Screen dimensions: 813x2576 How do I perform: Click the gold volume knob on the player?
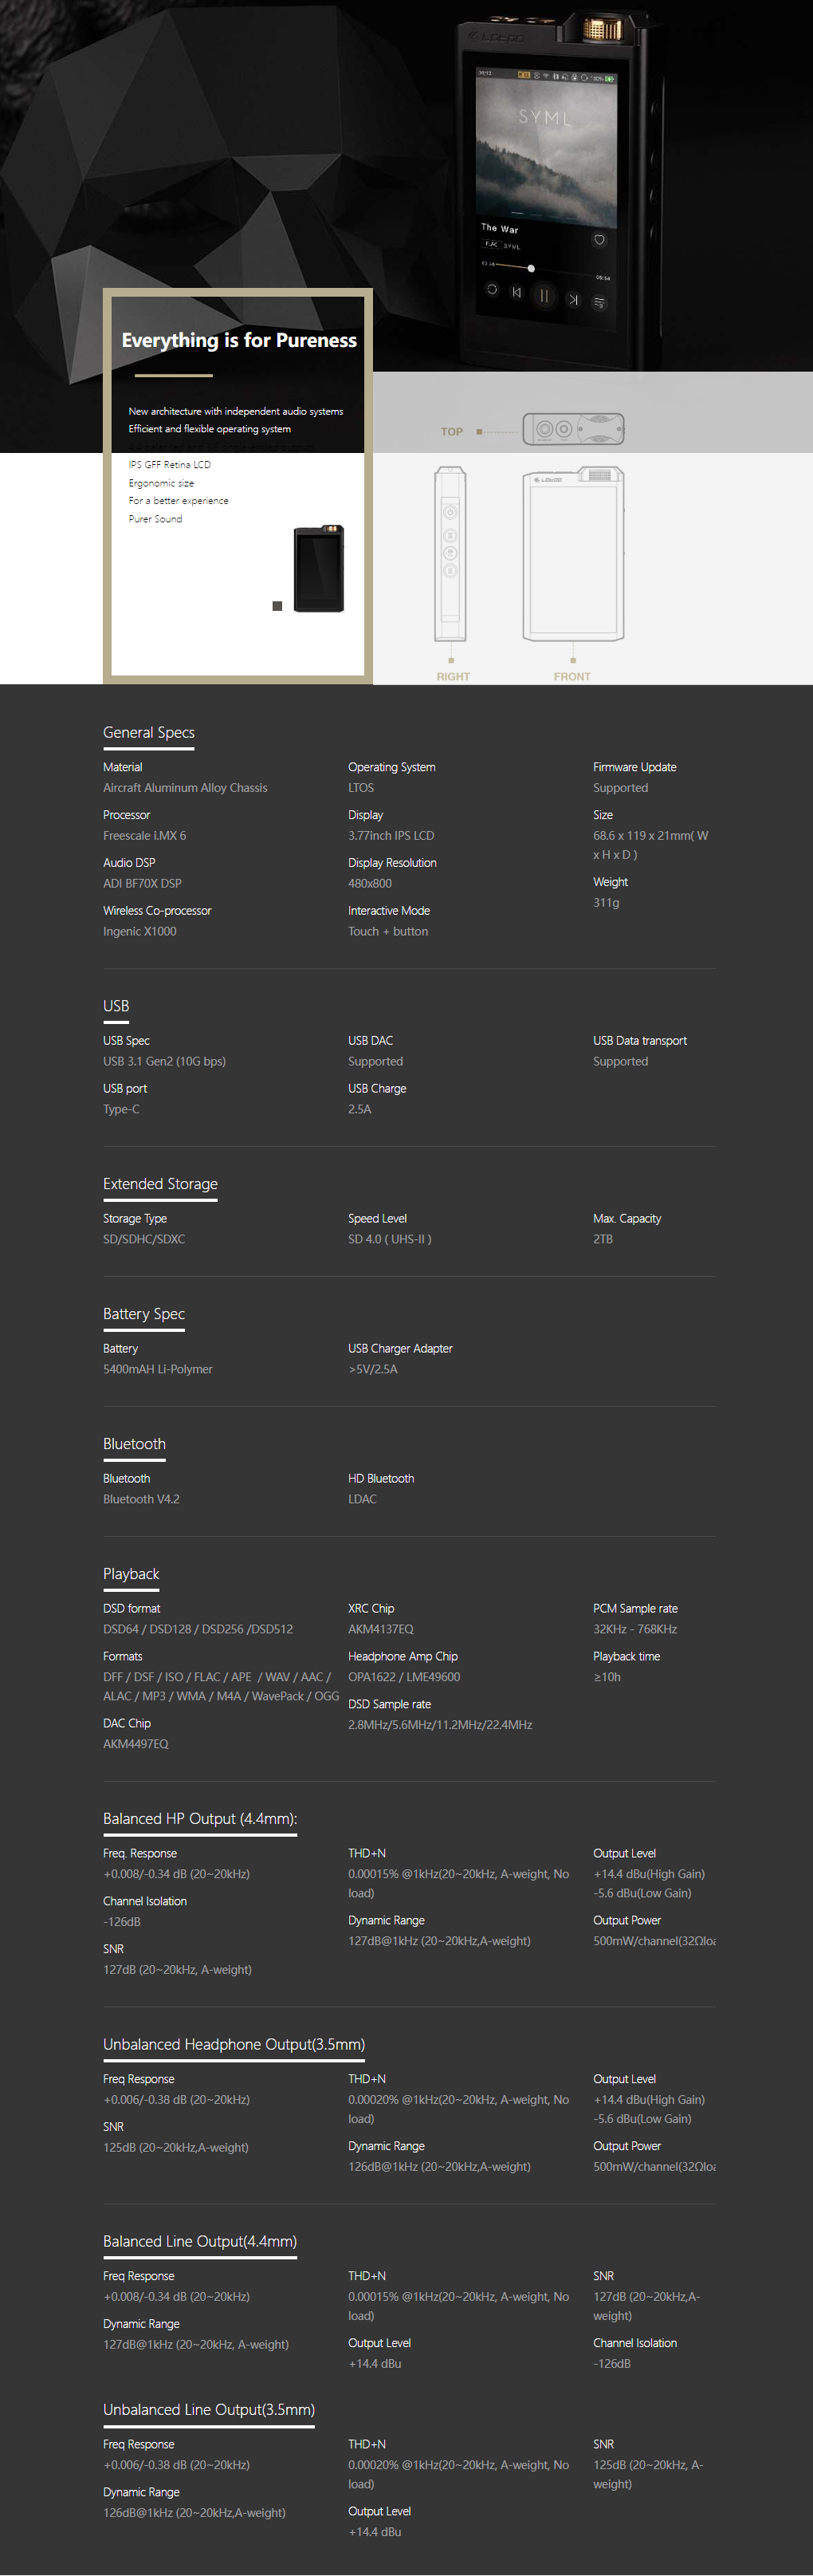(603, 29)
